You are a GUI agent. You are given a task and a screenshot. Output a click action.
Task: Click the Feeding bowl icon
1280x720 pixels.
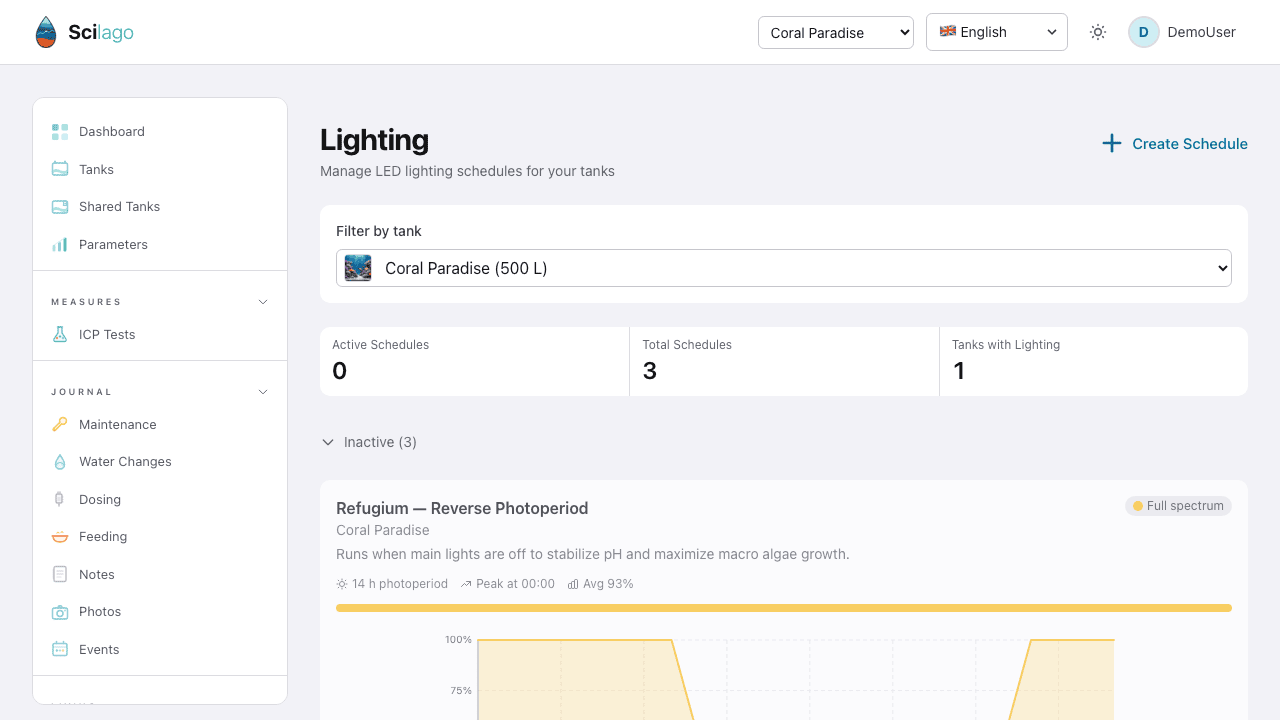click(x=60, y=537)
